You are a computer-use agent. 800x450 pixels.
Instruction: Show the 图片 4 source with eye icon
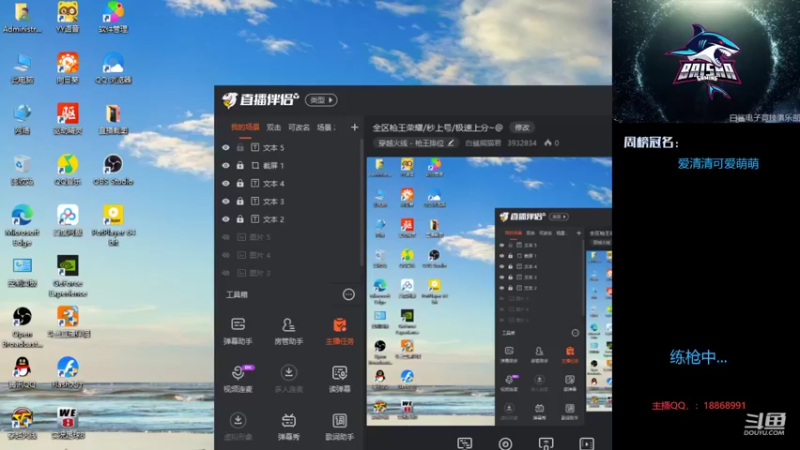[226, 255]
